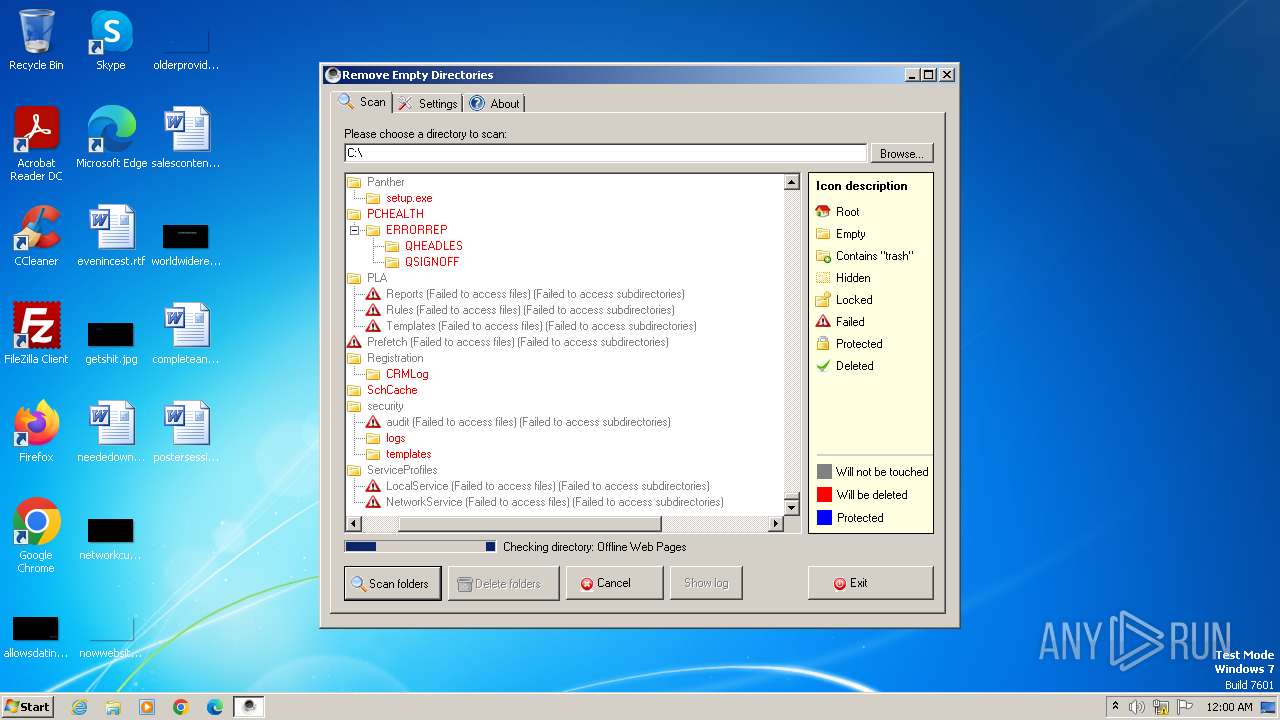Select the security folder tree item

(x=385, y=406)
